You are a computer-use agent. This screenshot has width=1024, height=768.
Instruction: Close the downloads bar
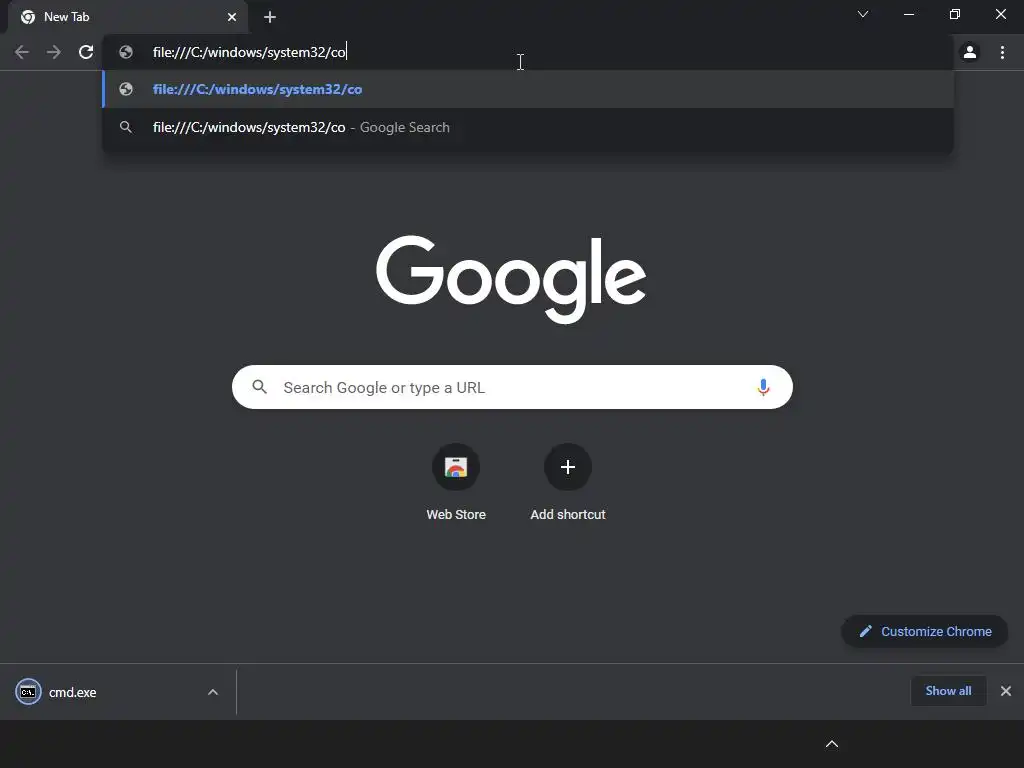1006,691
